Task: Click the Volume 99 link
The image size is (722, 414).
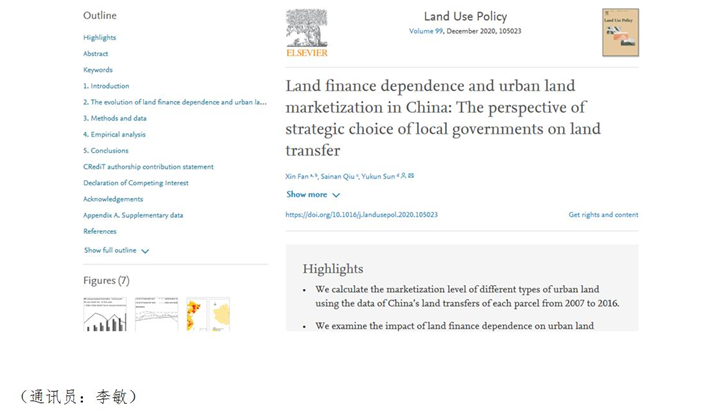Action: 429,31
